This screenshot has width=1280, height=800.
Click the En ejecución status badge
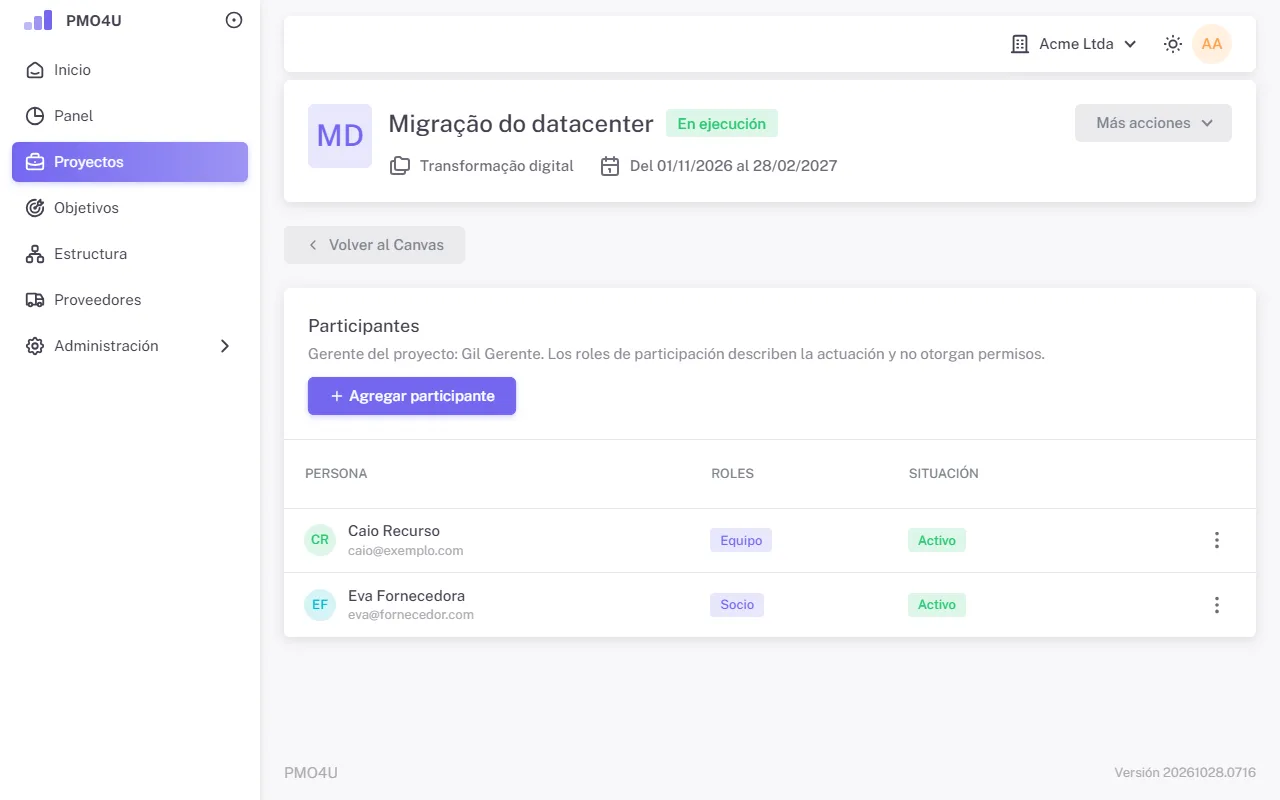722,124
